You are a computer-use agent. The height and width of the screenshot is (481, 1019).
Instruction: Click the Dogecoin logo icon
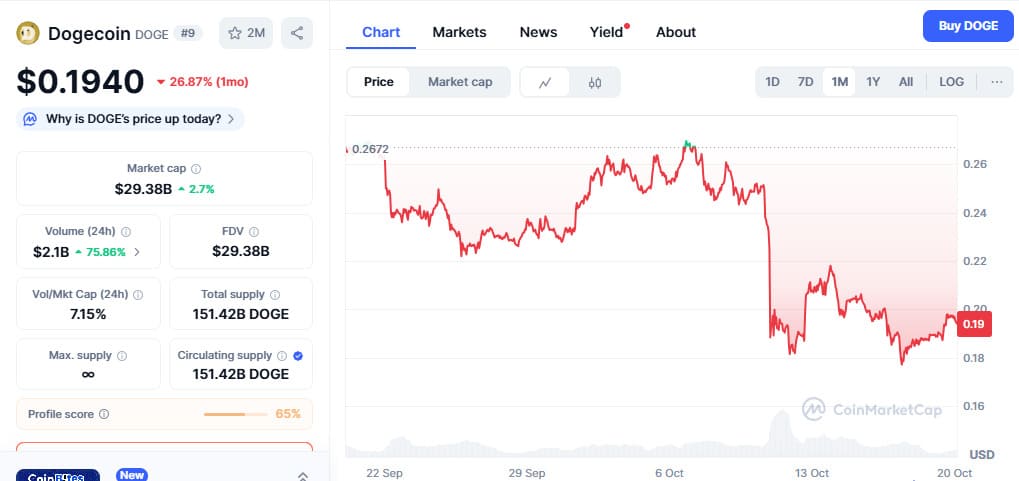tap(27, 33)
